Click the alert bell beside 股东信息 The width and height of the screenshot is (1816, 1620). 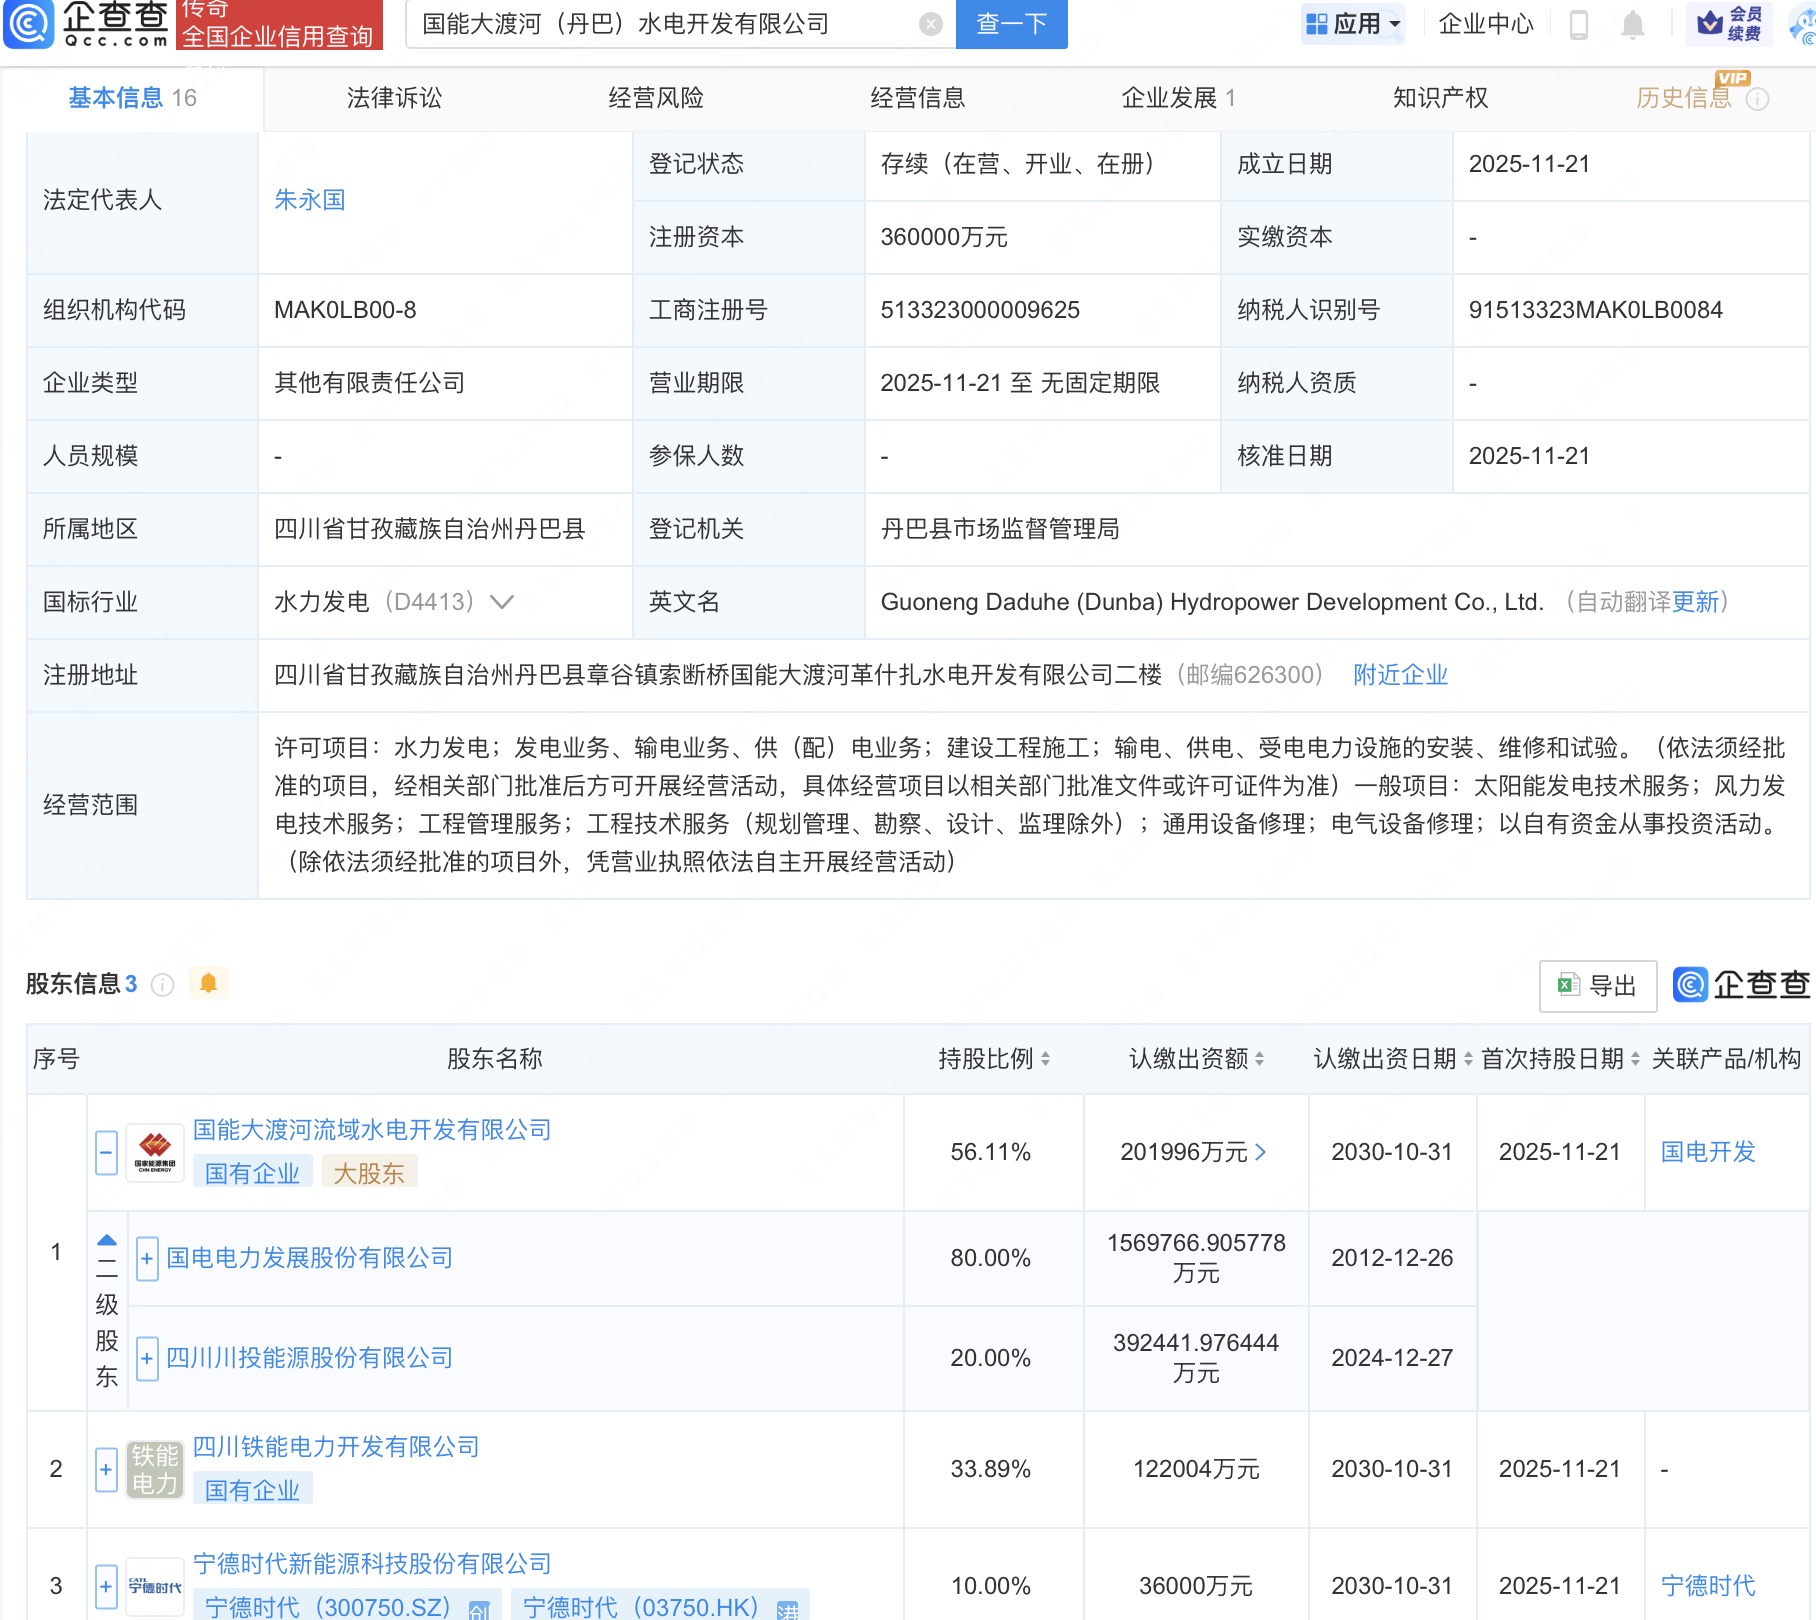[x=209, y=983]
